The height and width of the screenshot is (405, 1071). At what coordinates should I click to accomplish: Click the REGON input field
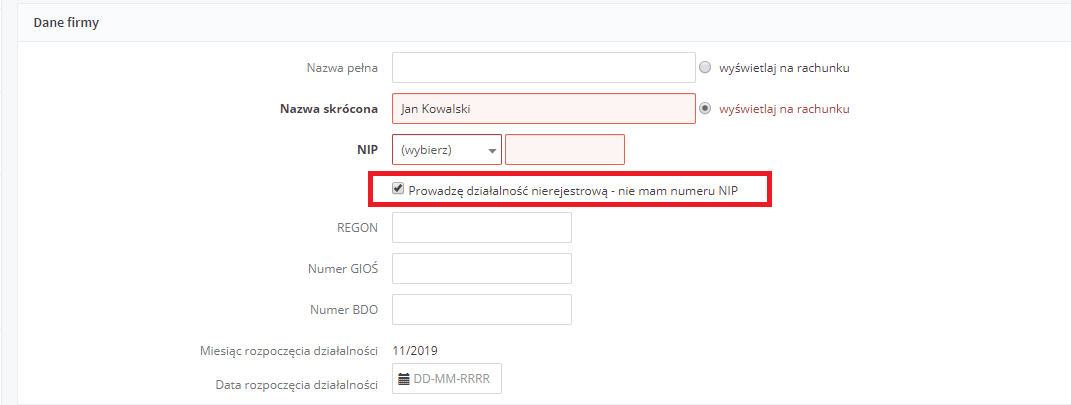pyautogui.click(x=482, y=227)
